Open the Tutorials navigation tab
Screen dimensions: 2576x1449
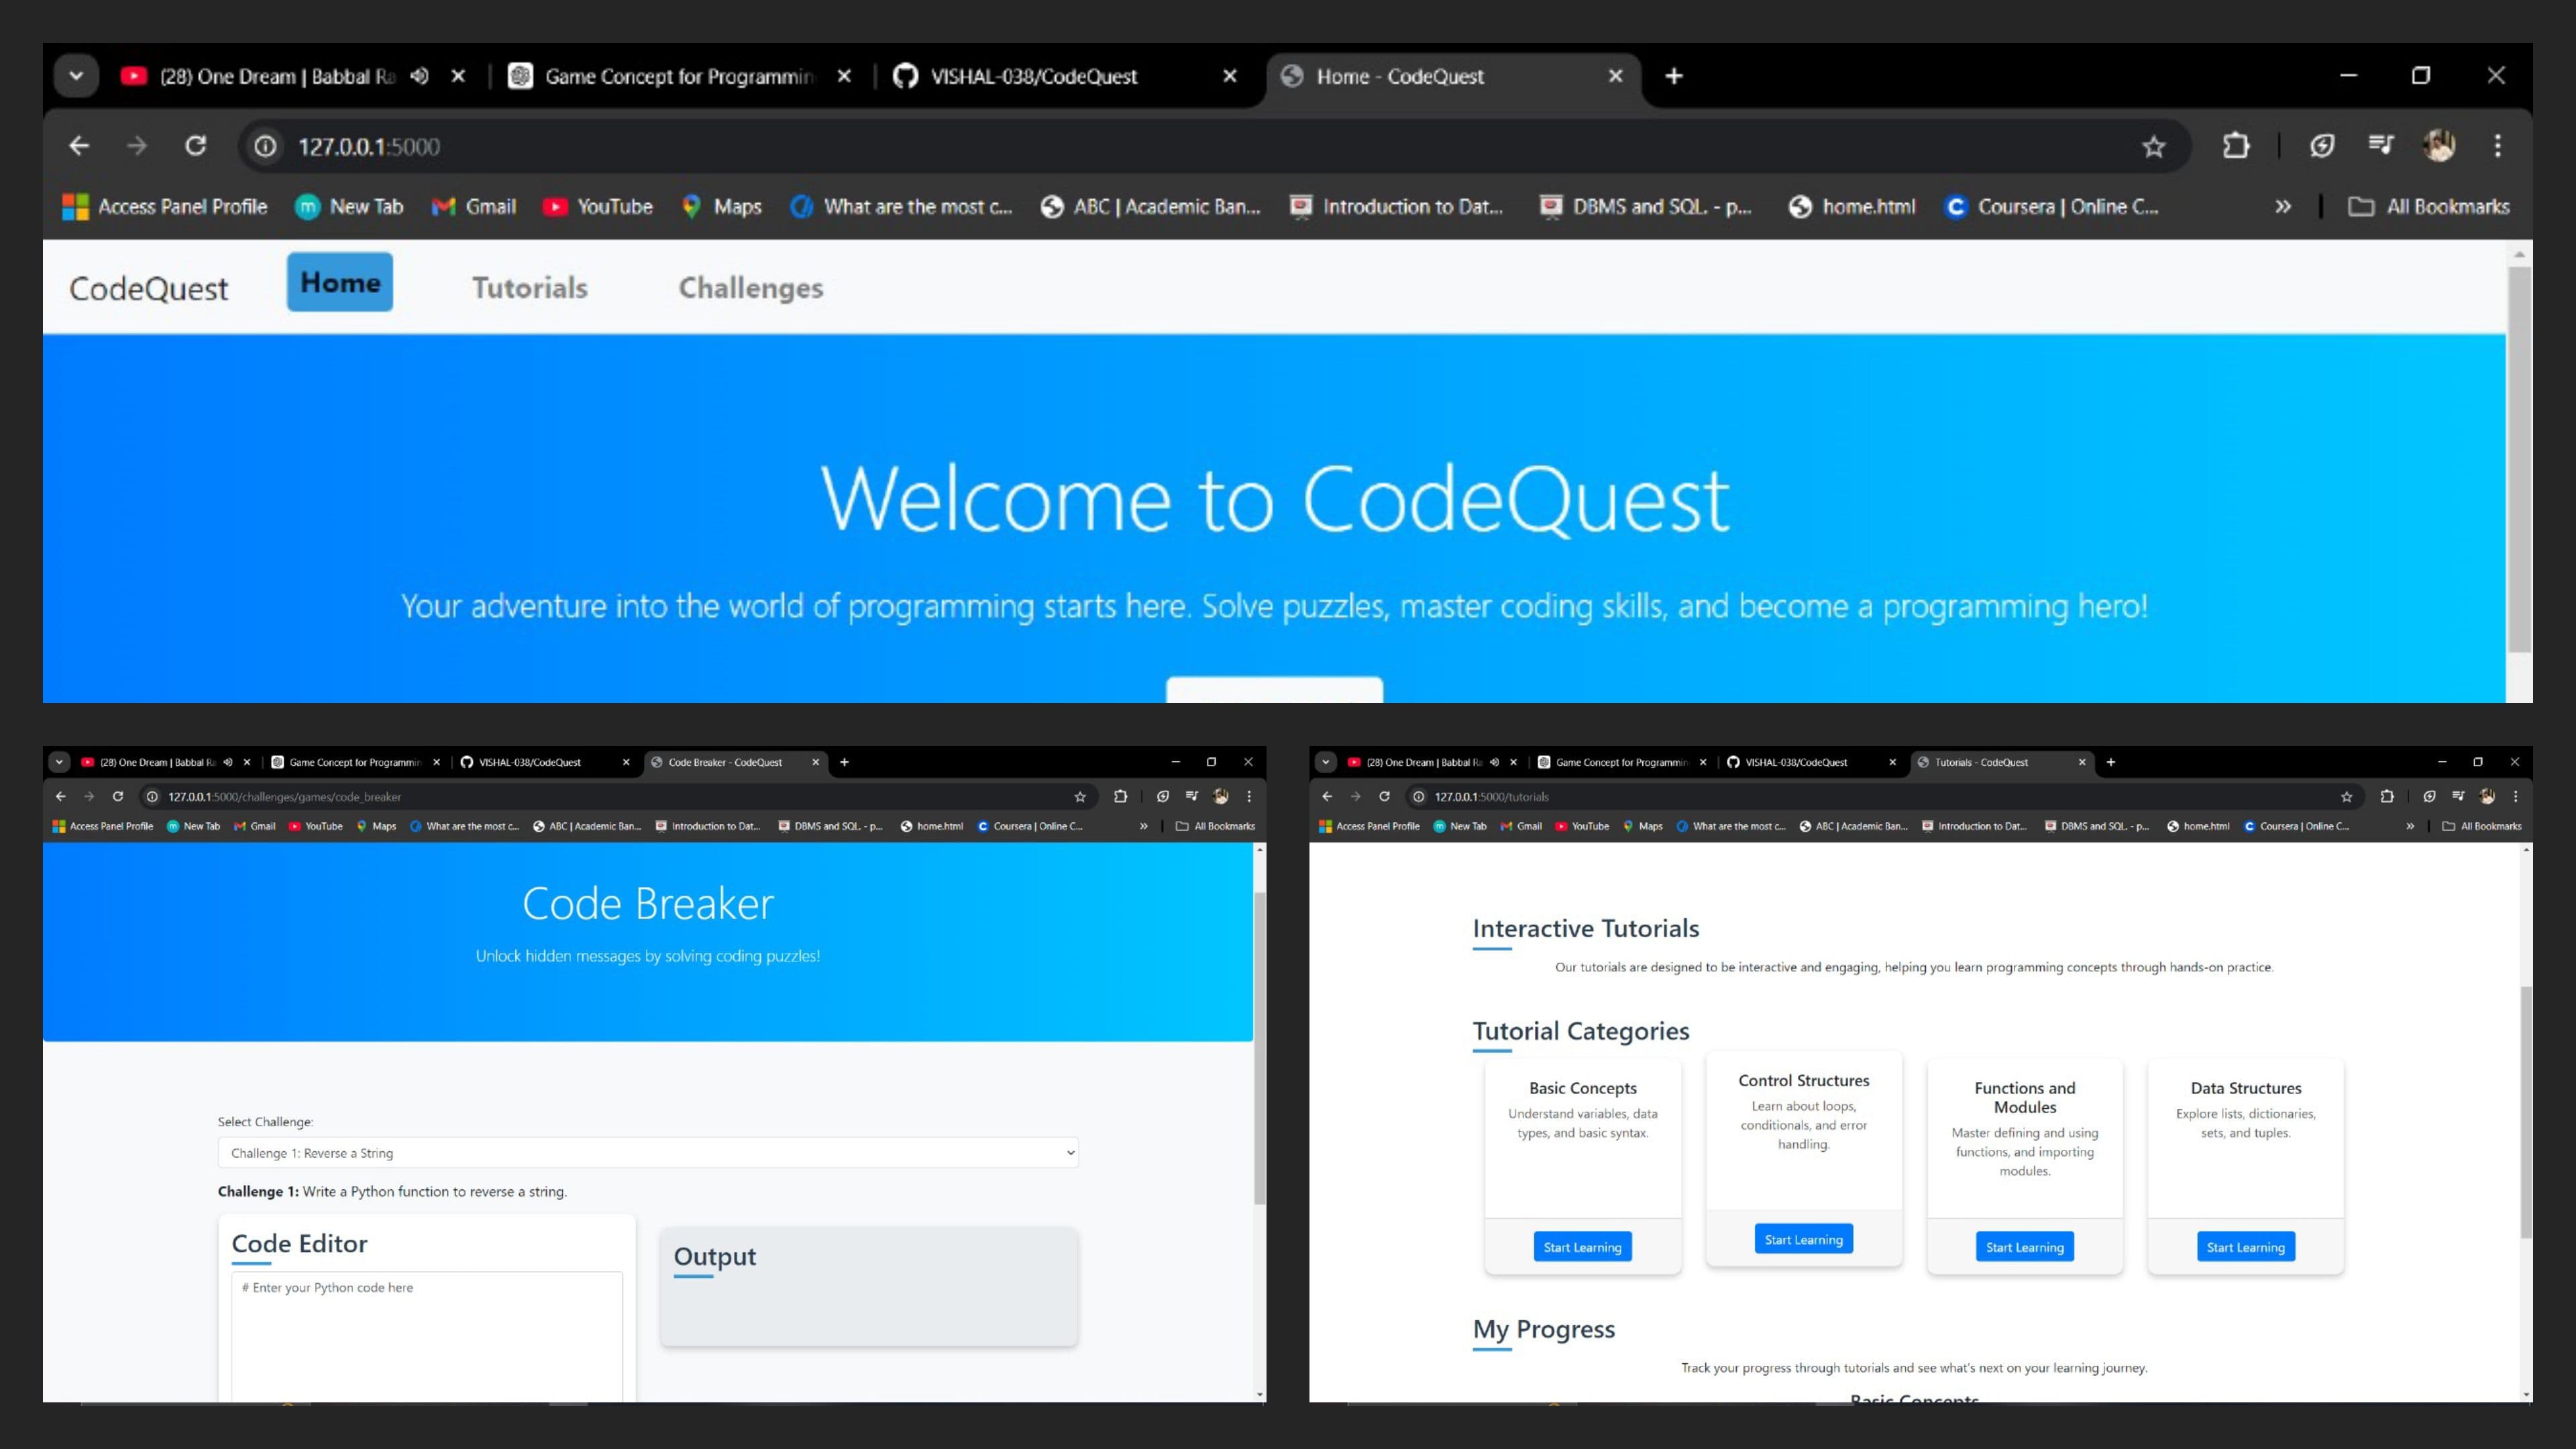(529, 286)
